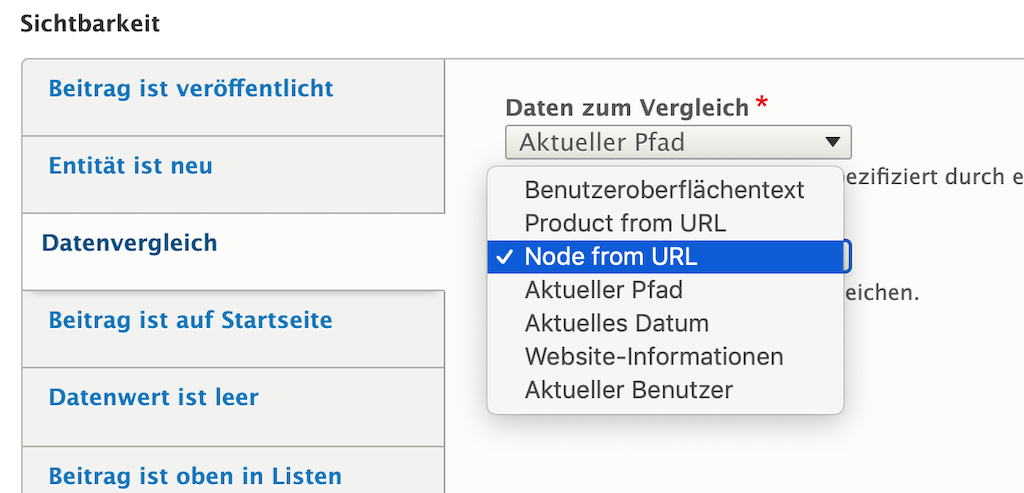Choose Benutzeroberflächentext from the list
This screenshot has width=1024, height=493.
pos(664,190)
